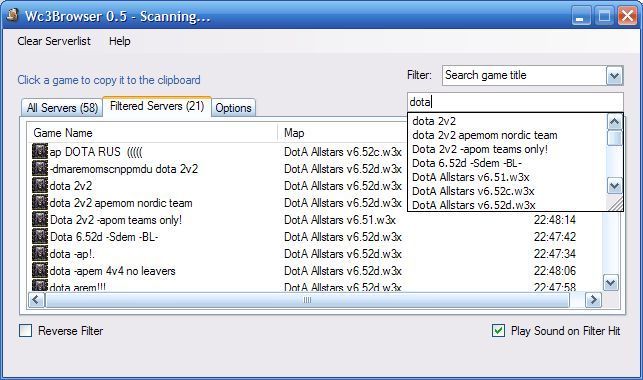Choose 'dota 2v2 apemom nordic team' suggestion
643x380 pixels.
coord(484,135)
